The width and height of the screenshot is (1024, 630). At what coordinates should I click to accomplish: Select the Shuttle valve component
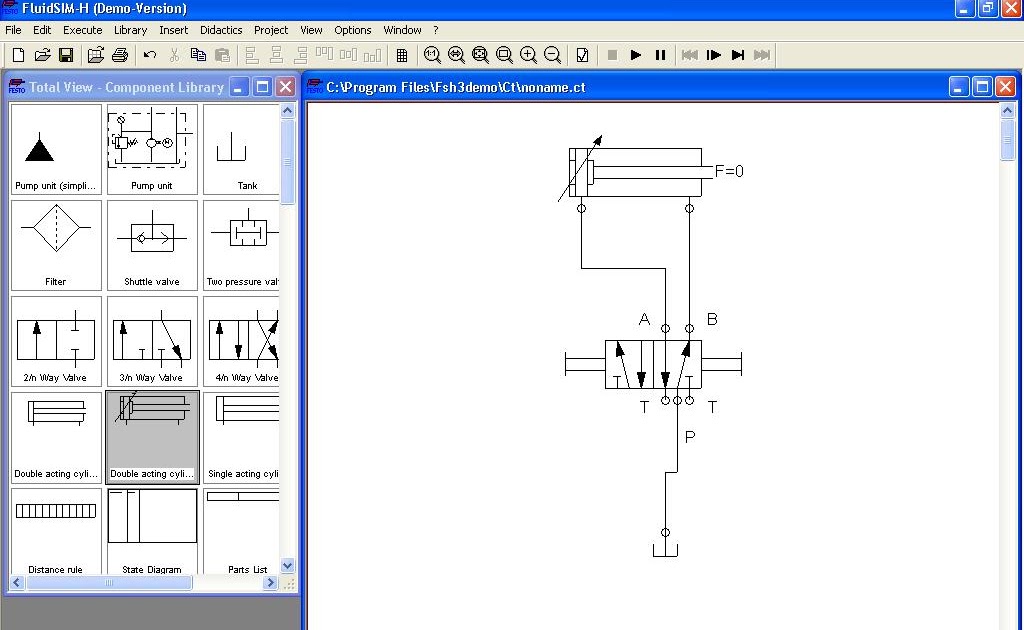[152, 245]
